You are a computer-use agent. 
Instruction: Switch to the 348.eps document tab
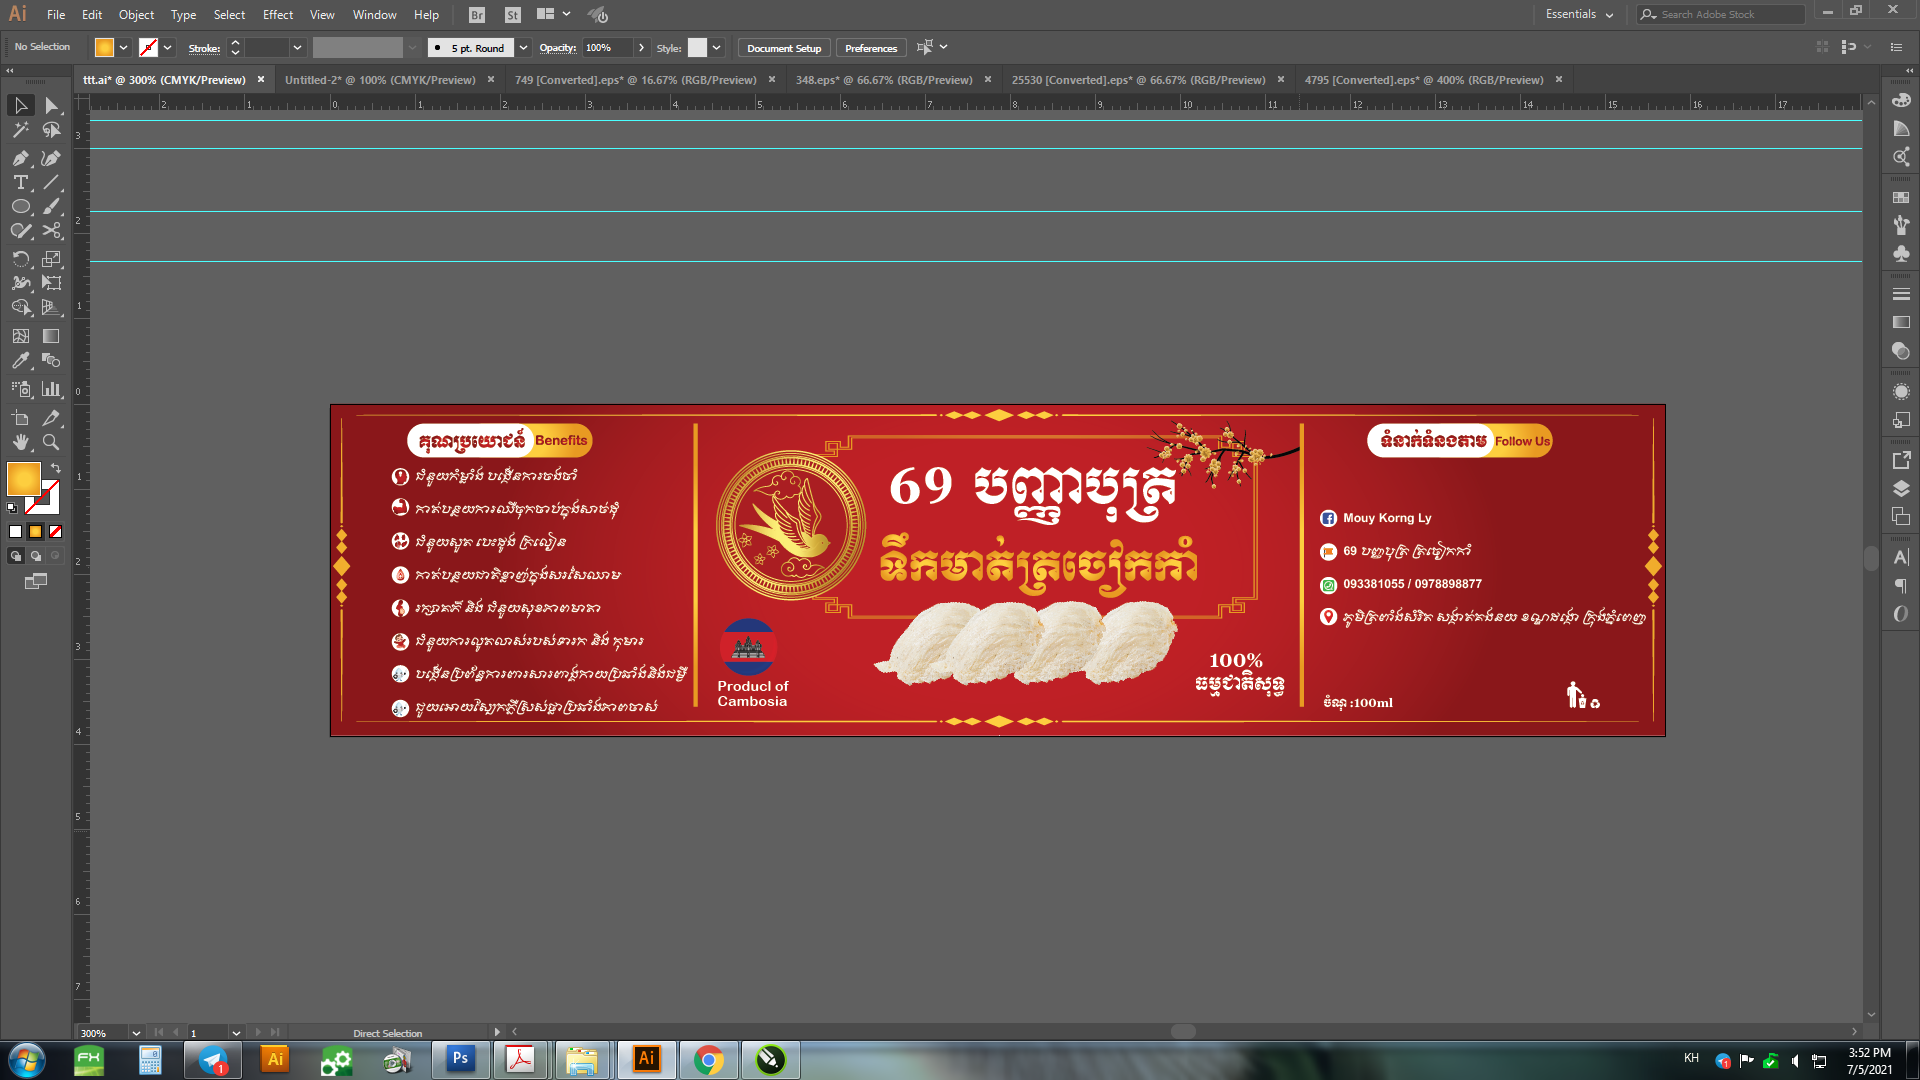(x=883, y=80)
